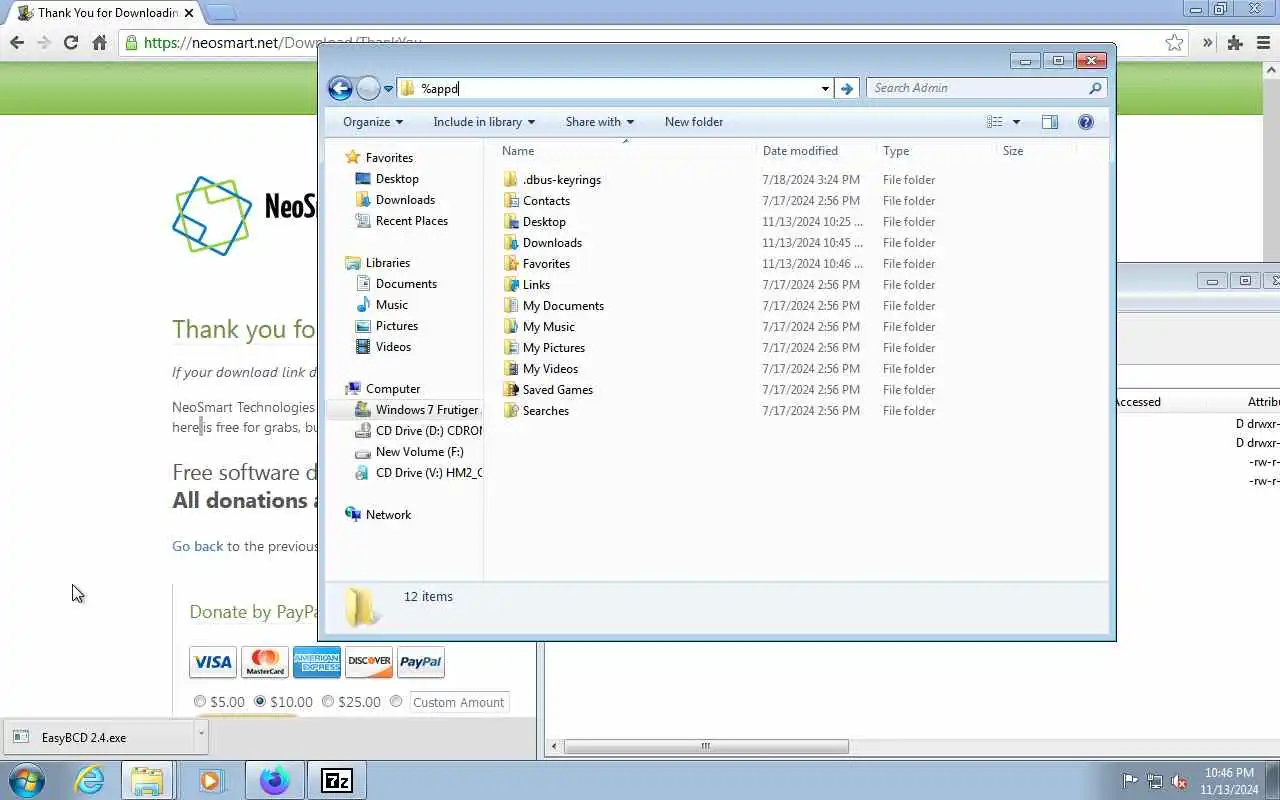This screenshot has width=1280, height=800.
Task: Click the New folder toolbar button
Action: tap(694, 122)
